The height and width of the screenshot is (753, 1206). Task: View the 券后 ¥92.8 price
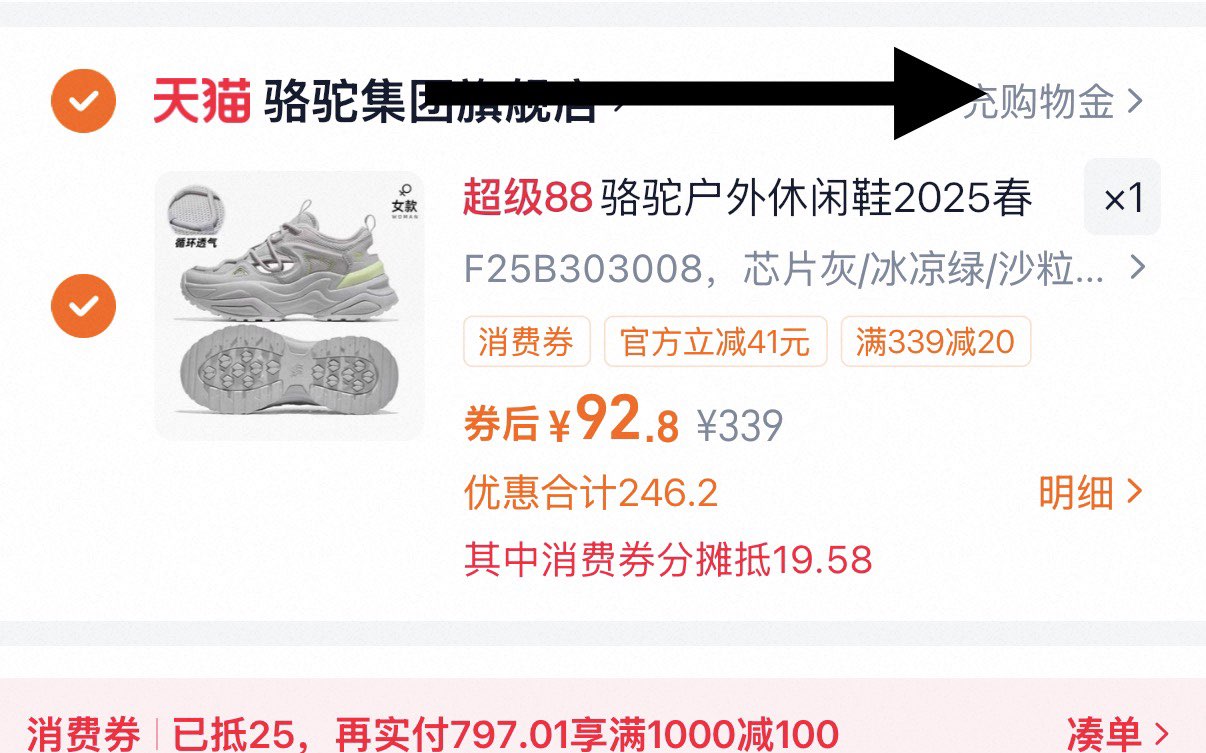[x=572, y=424]
